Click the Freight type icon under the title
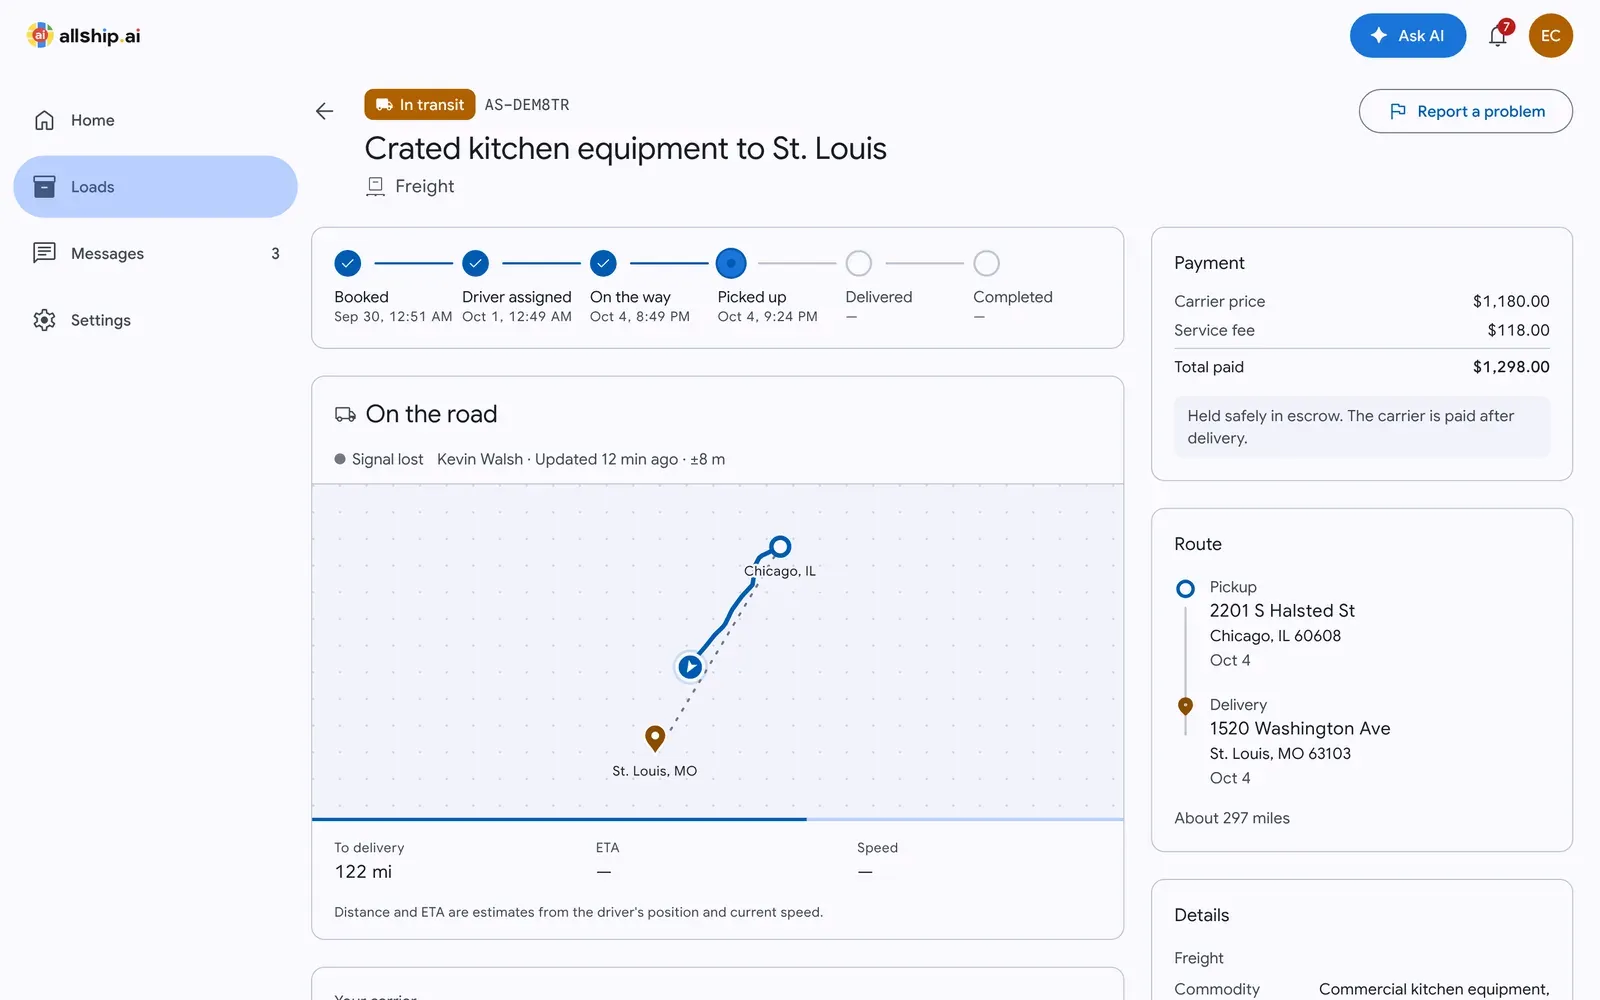This screenshot has width=1600, height=1000. [x=375, y=186]
